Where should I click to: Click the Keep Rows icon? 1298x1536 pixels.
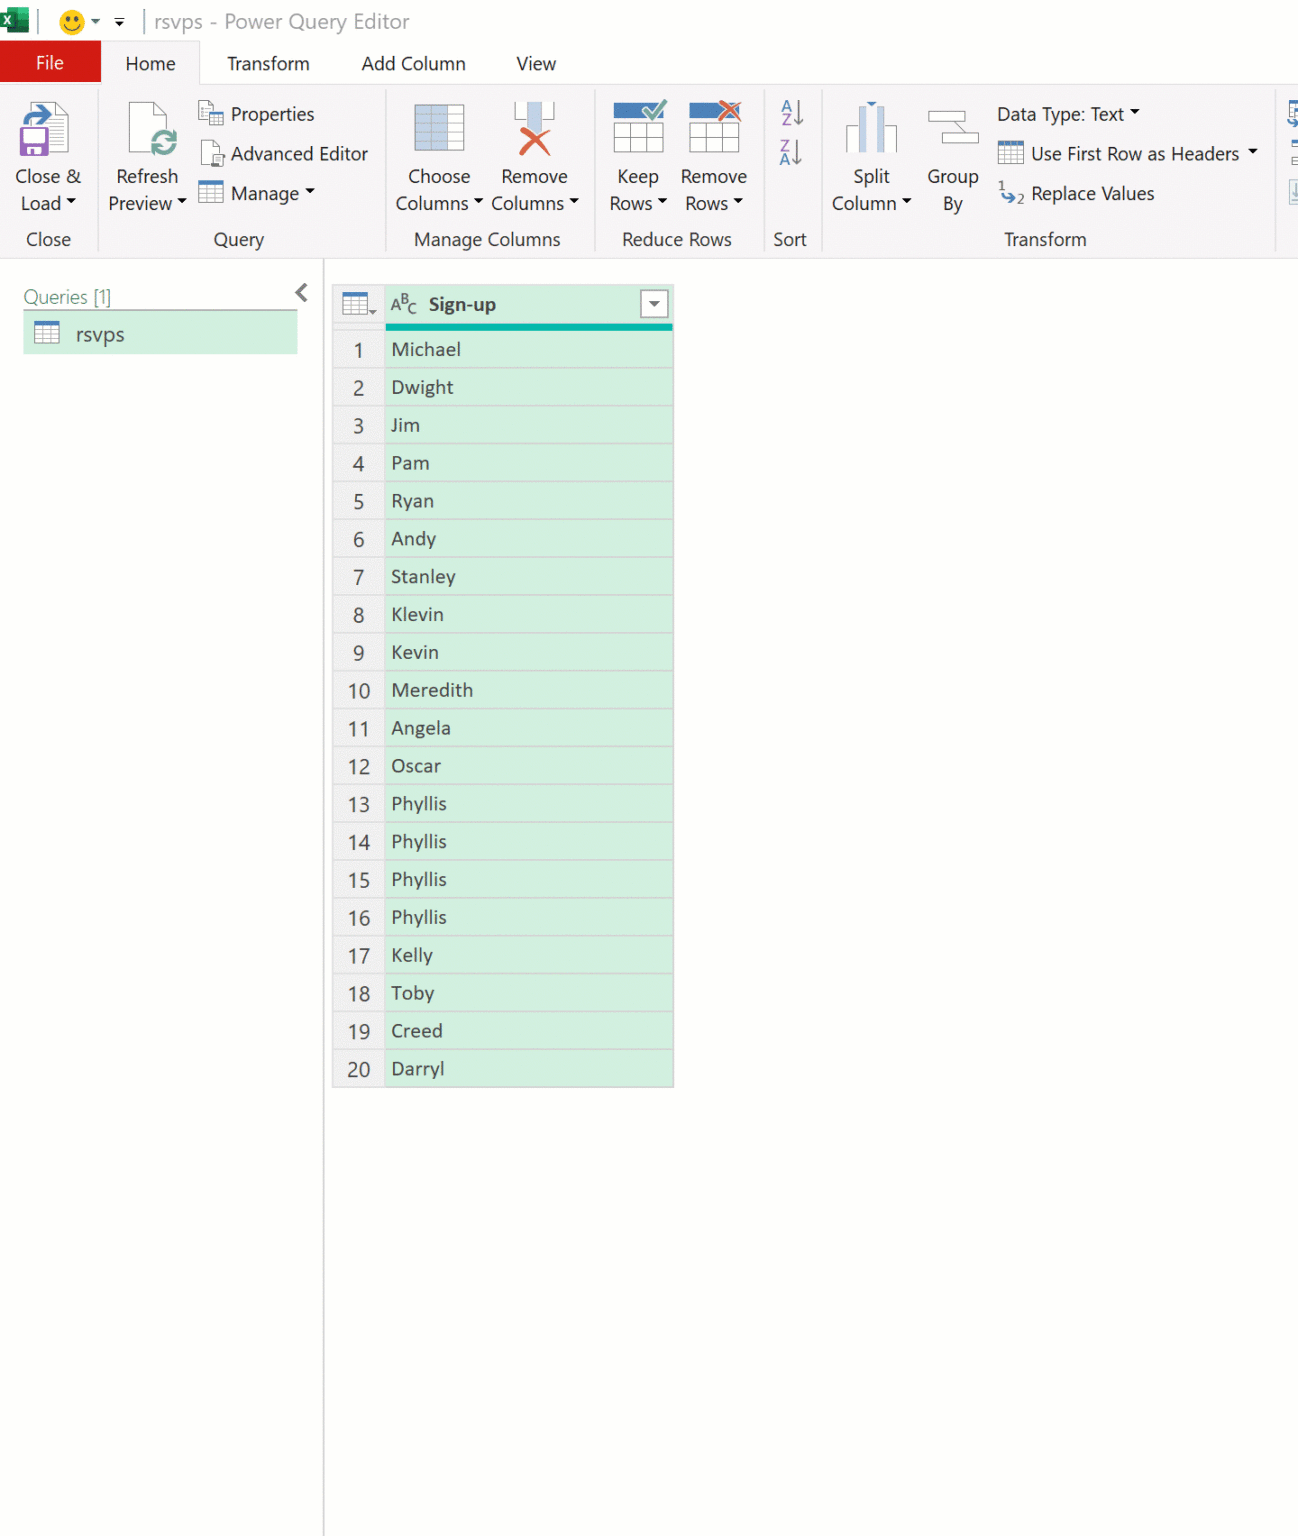pyautogui.click(x=639, y=127)
